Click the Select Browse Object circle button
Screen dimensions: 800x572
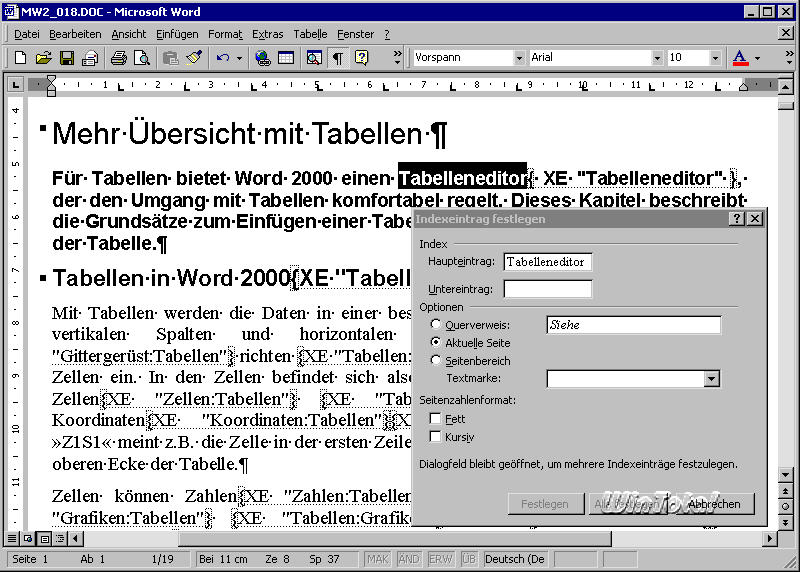coord(786,507)
